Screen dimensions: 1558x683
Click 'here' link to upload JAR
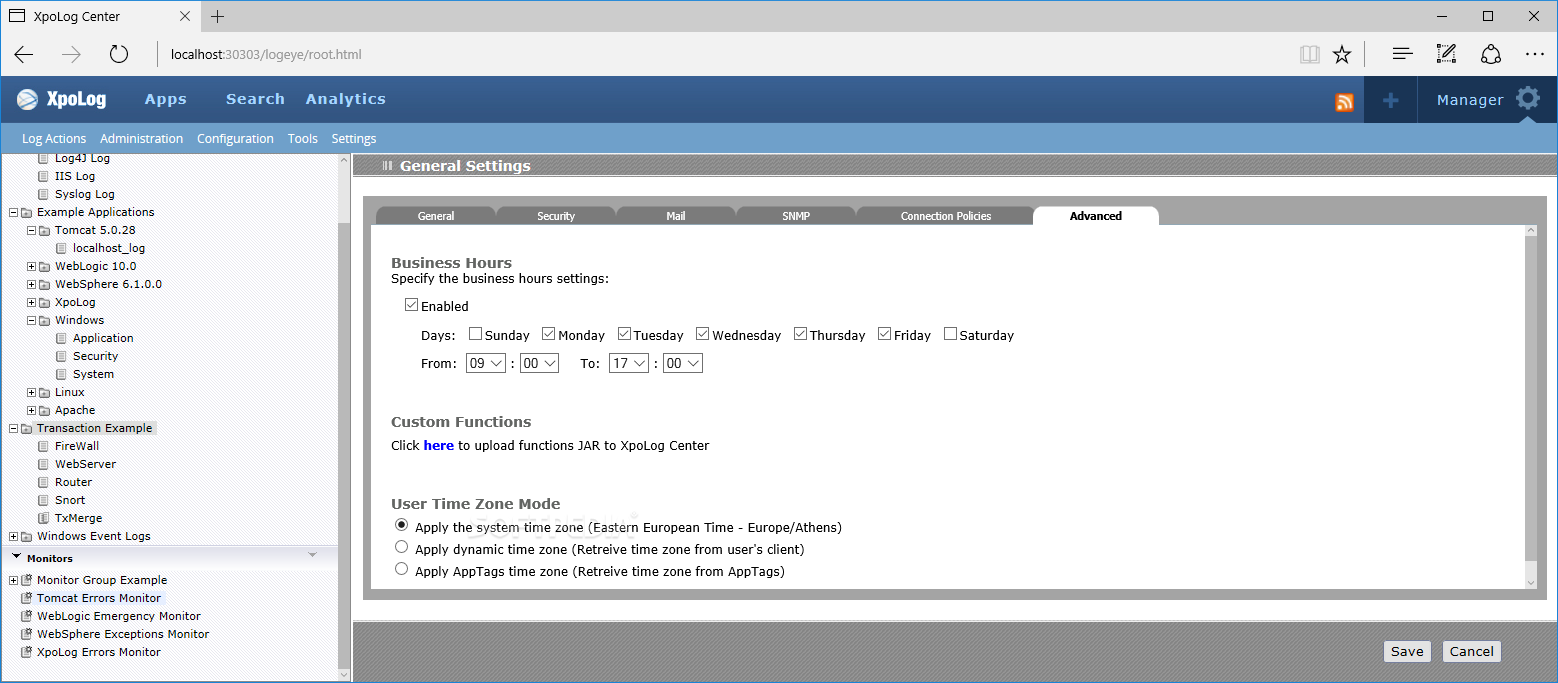tap(439, 446)
